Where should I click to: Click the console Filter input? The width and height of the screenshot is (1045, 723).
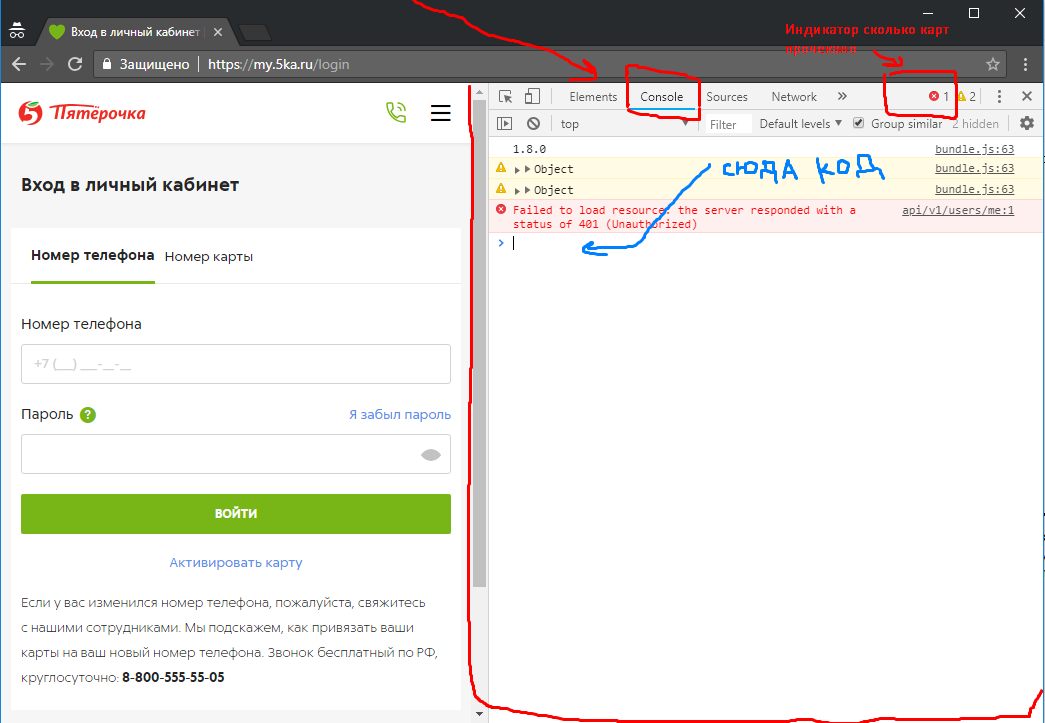tap(728, 124)
